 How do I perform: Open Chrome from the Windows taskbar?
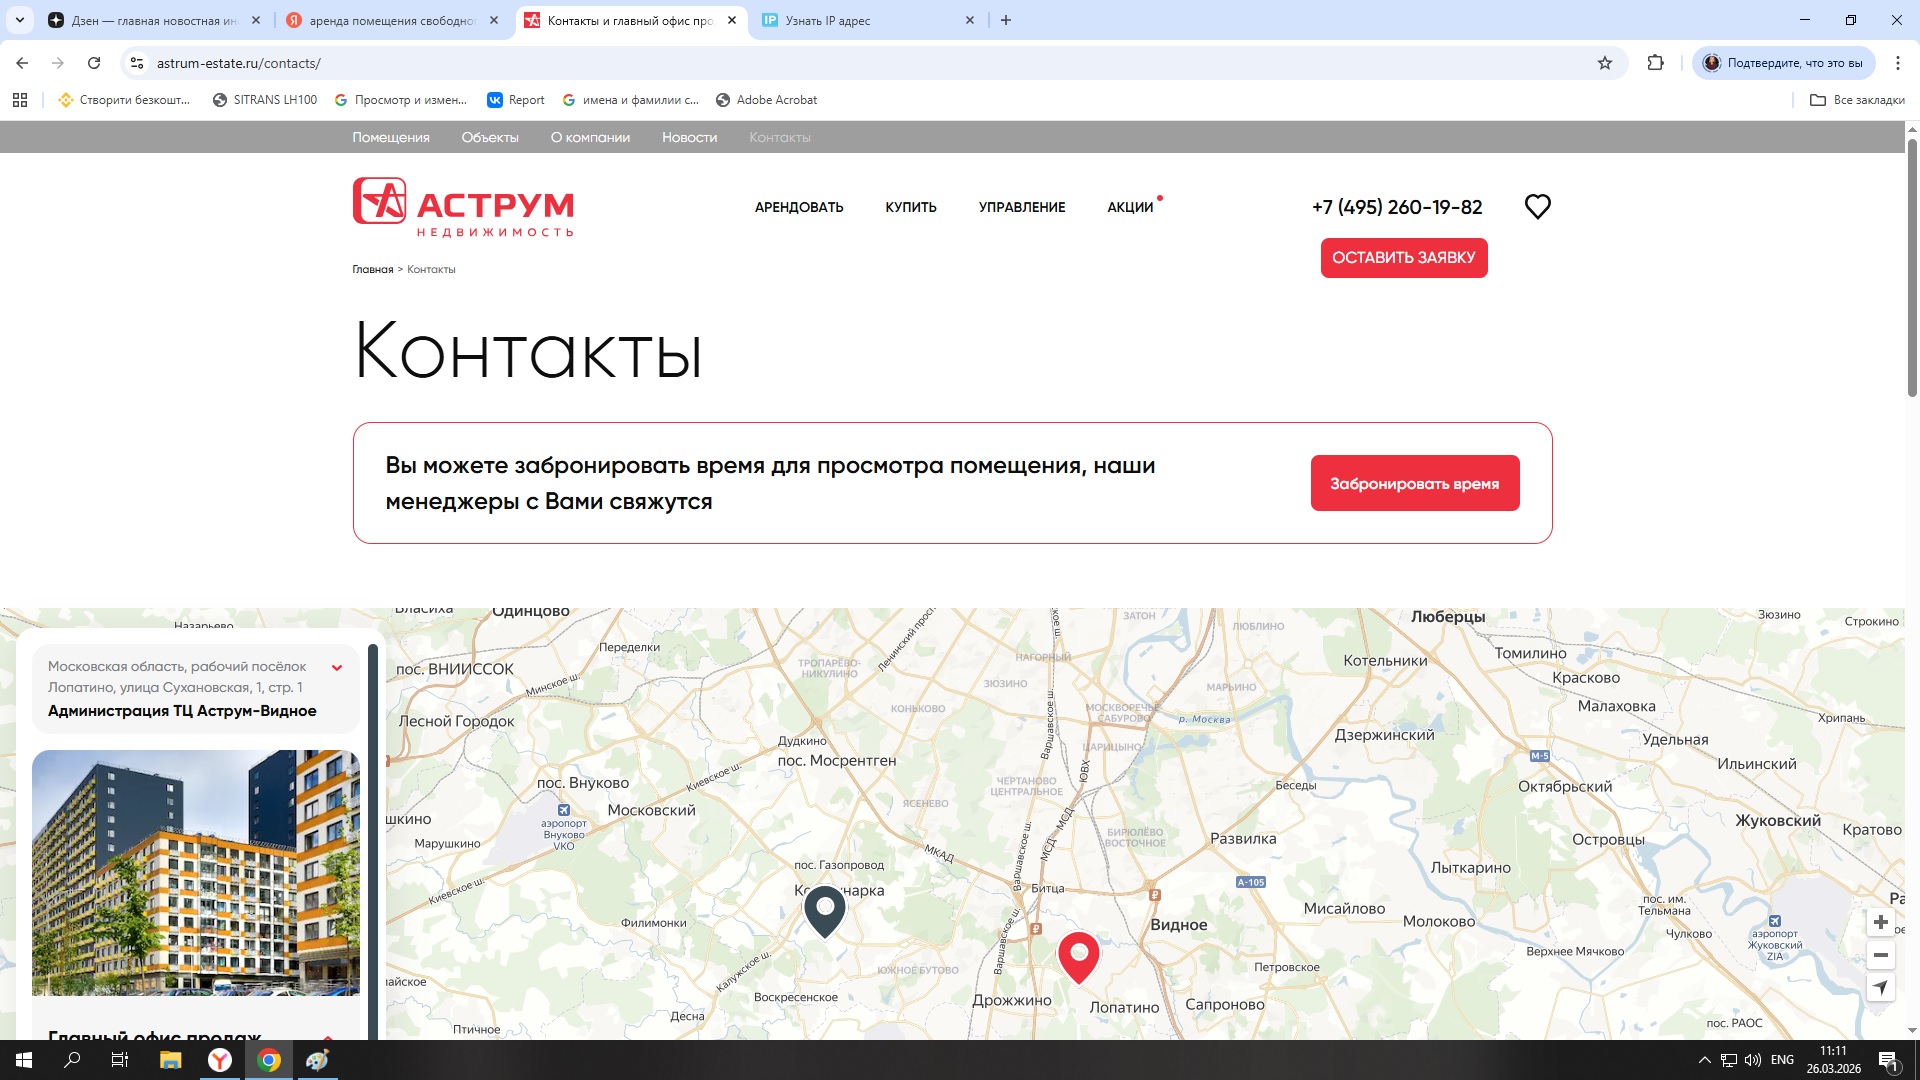point(269,1060)
